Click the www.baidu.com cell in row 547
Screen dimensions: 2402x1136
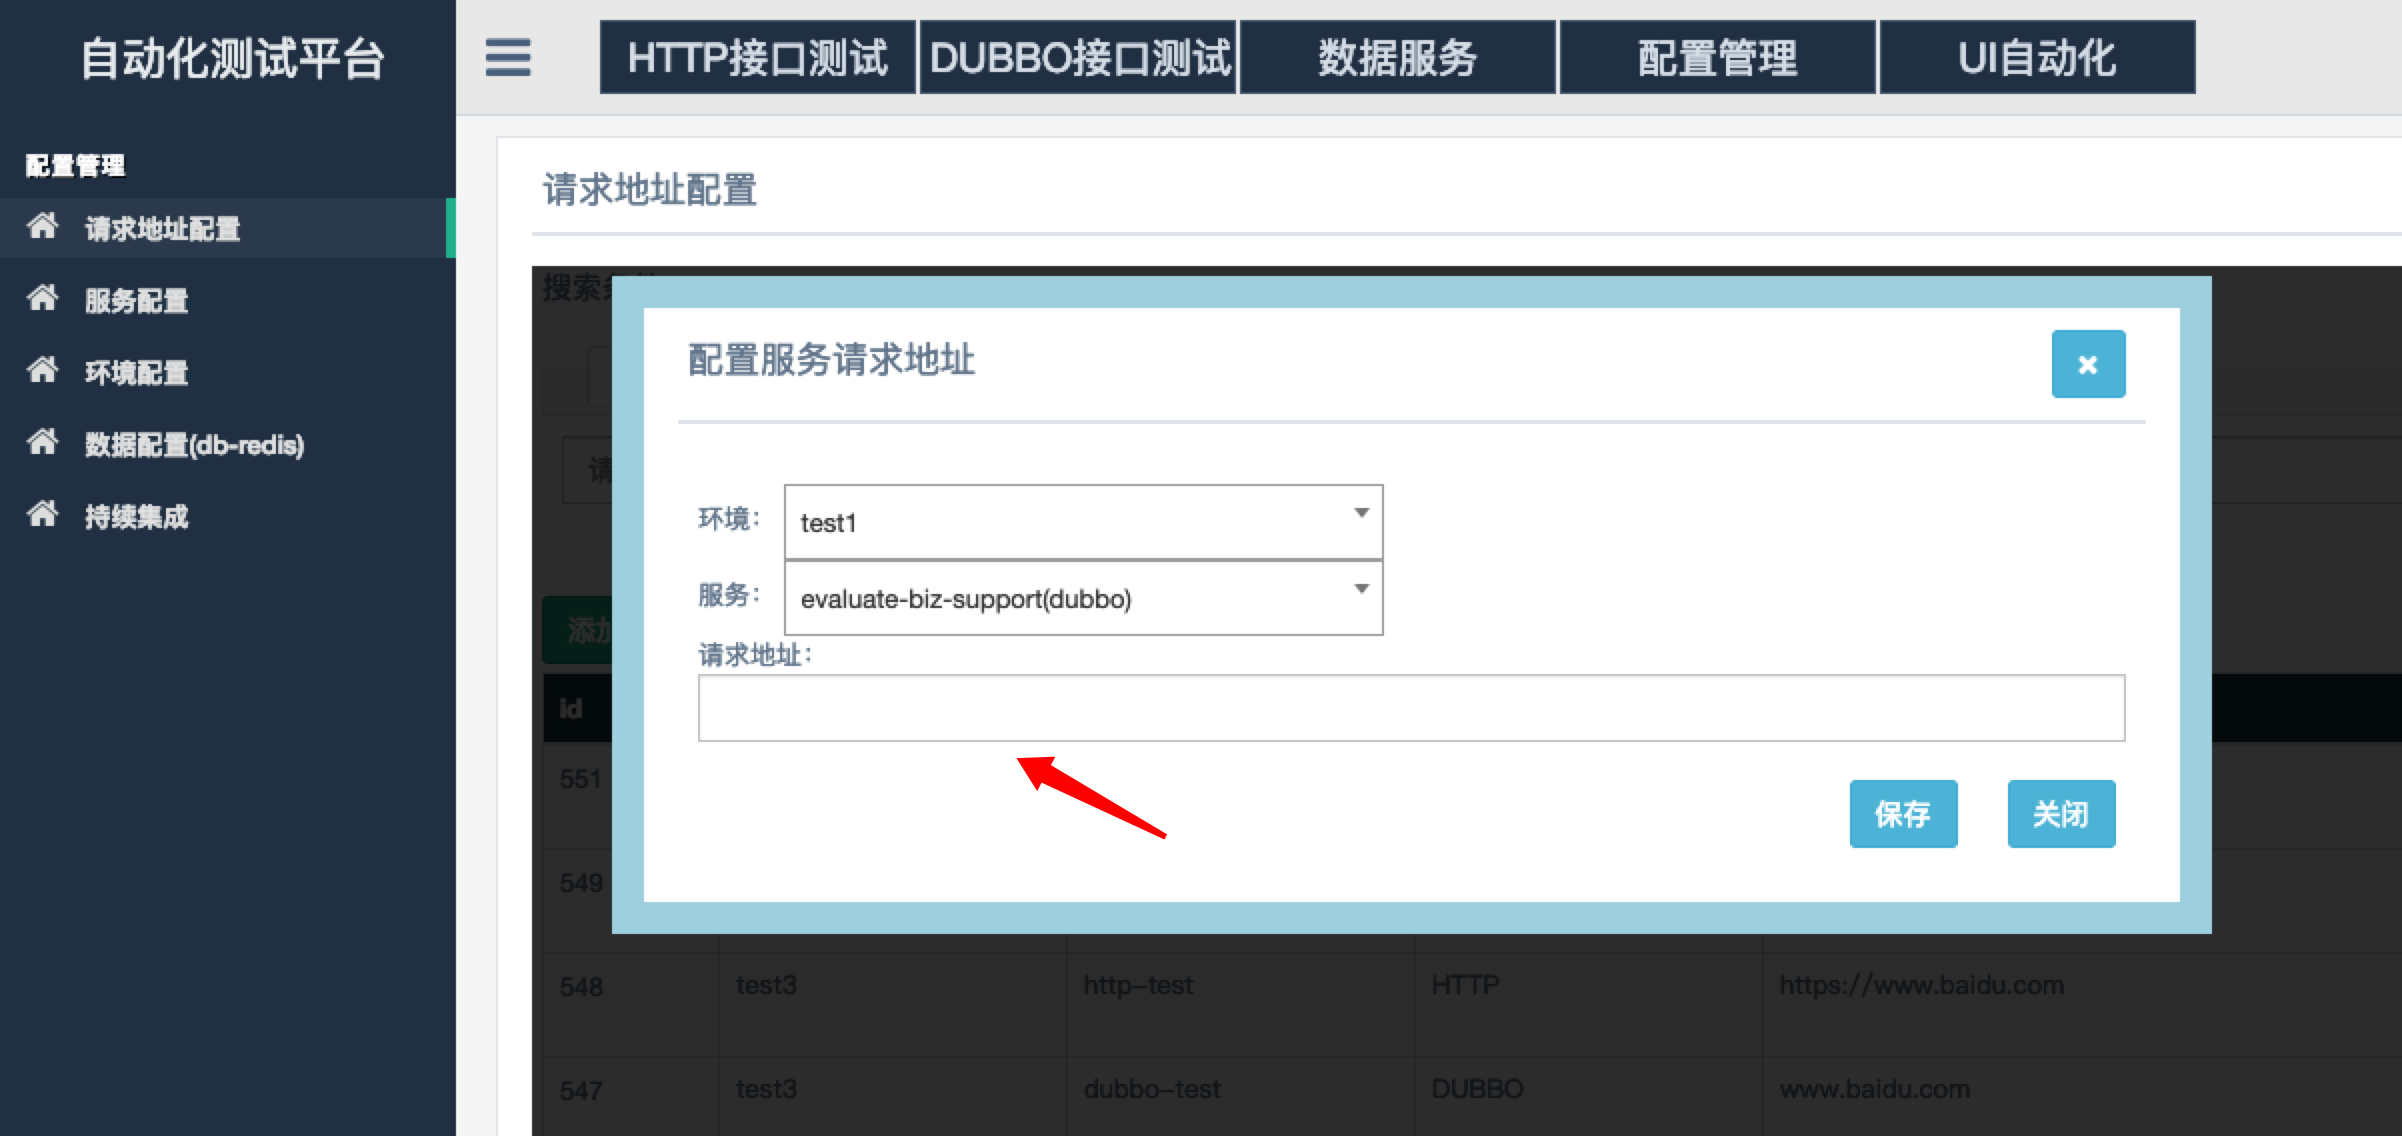coord(1874,1089)
